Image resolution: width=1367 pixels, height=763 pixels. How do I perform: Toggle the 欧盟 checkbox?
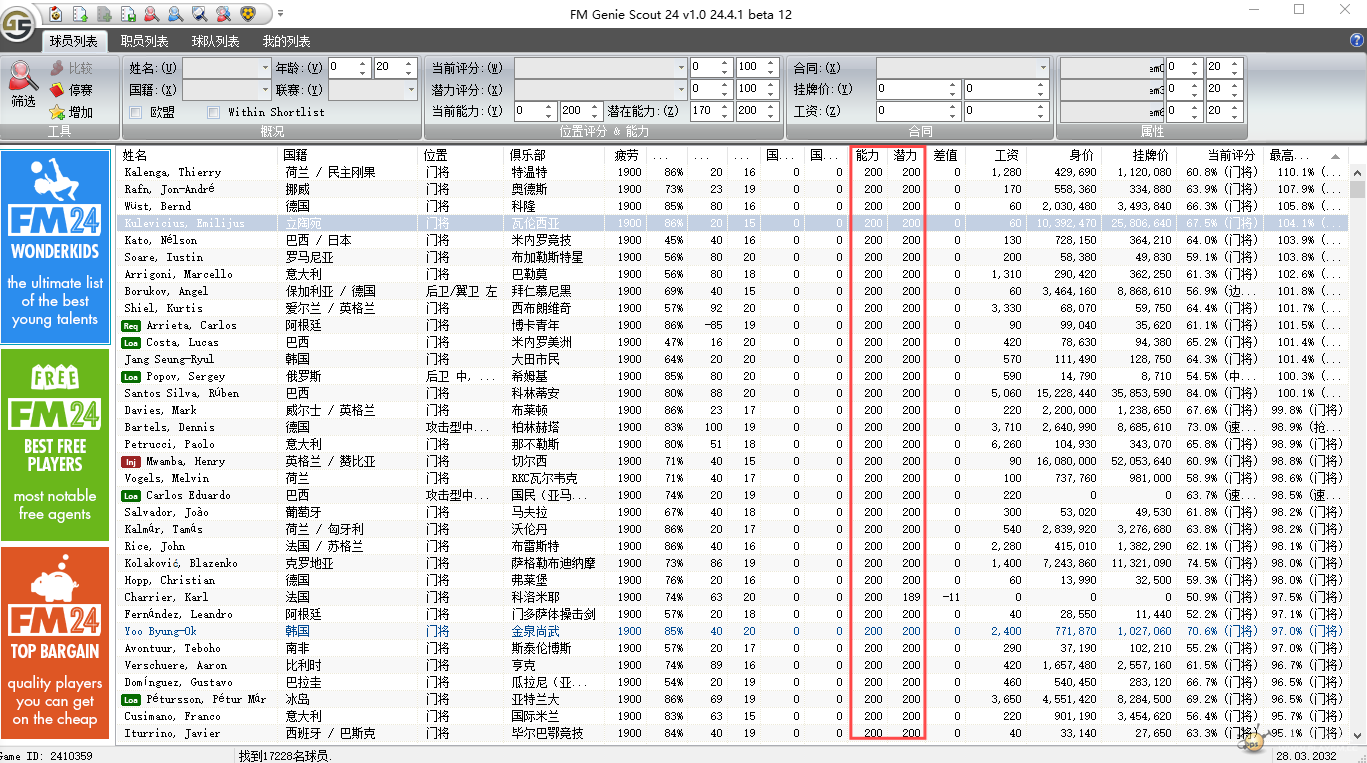(x=135, y=112)
